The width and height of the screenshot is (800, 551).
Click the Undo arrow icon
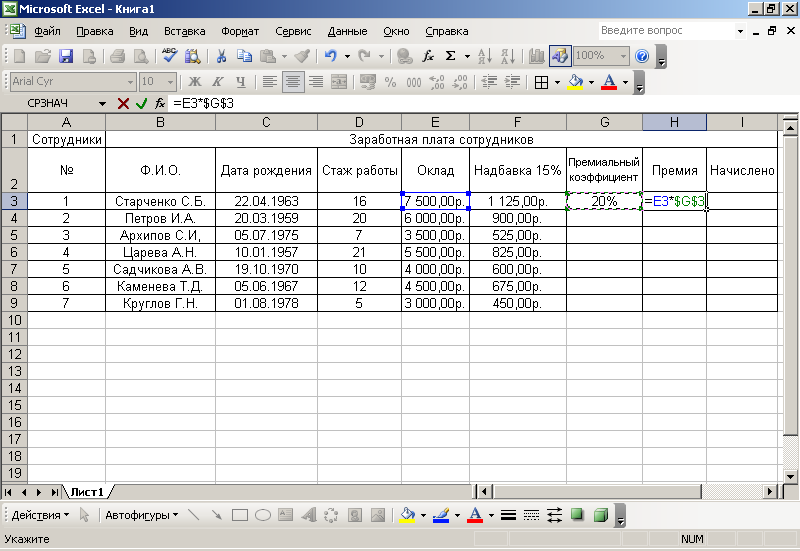click(x=331, y=56)
